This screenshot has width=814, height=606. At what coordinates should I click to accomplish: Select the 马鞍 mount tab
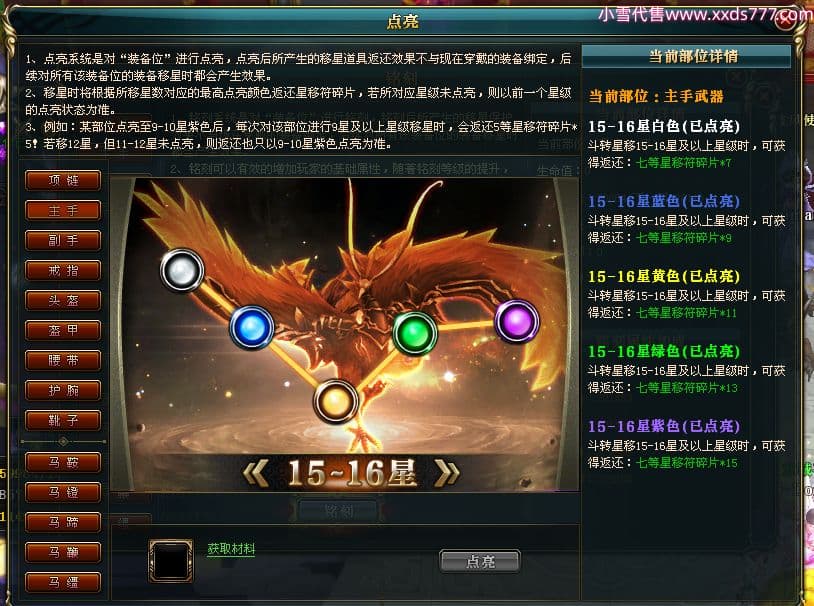63,462
